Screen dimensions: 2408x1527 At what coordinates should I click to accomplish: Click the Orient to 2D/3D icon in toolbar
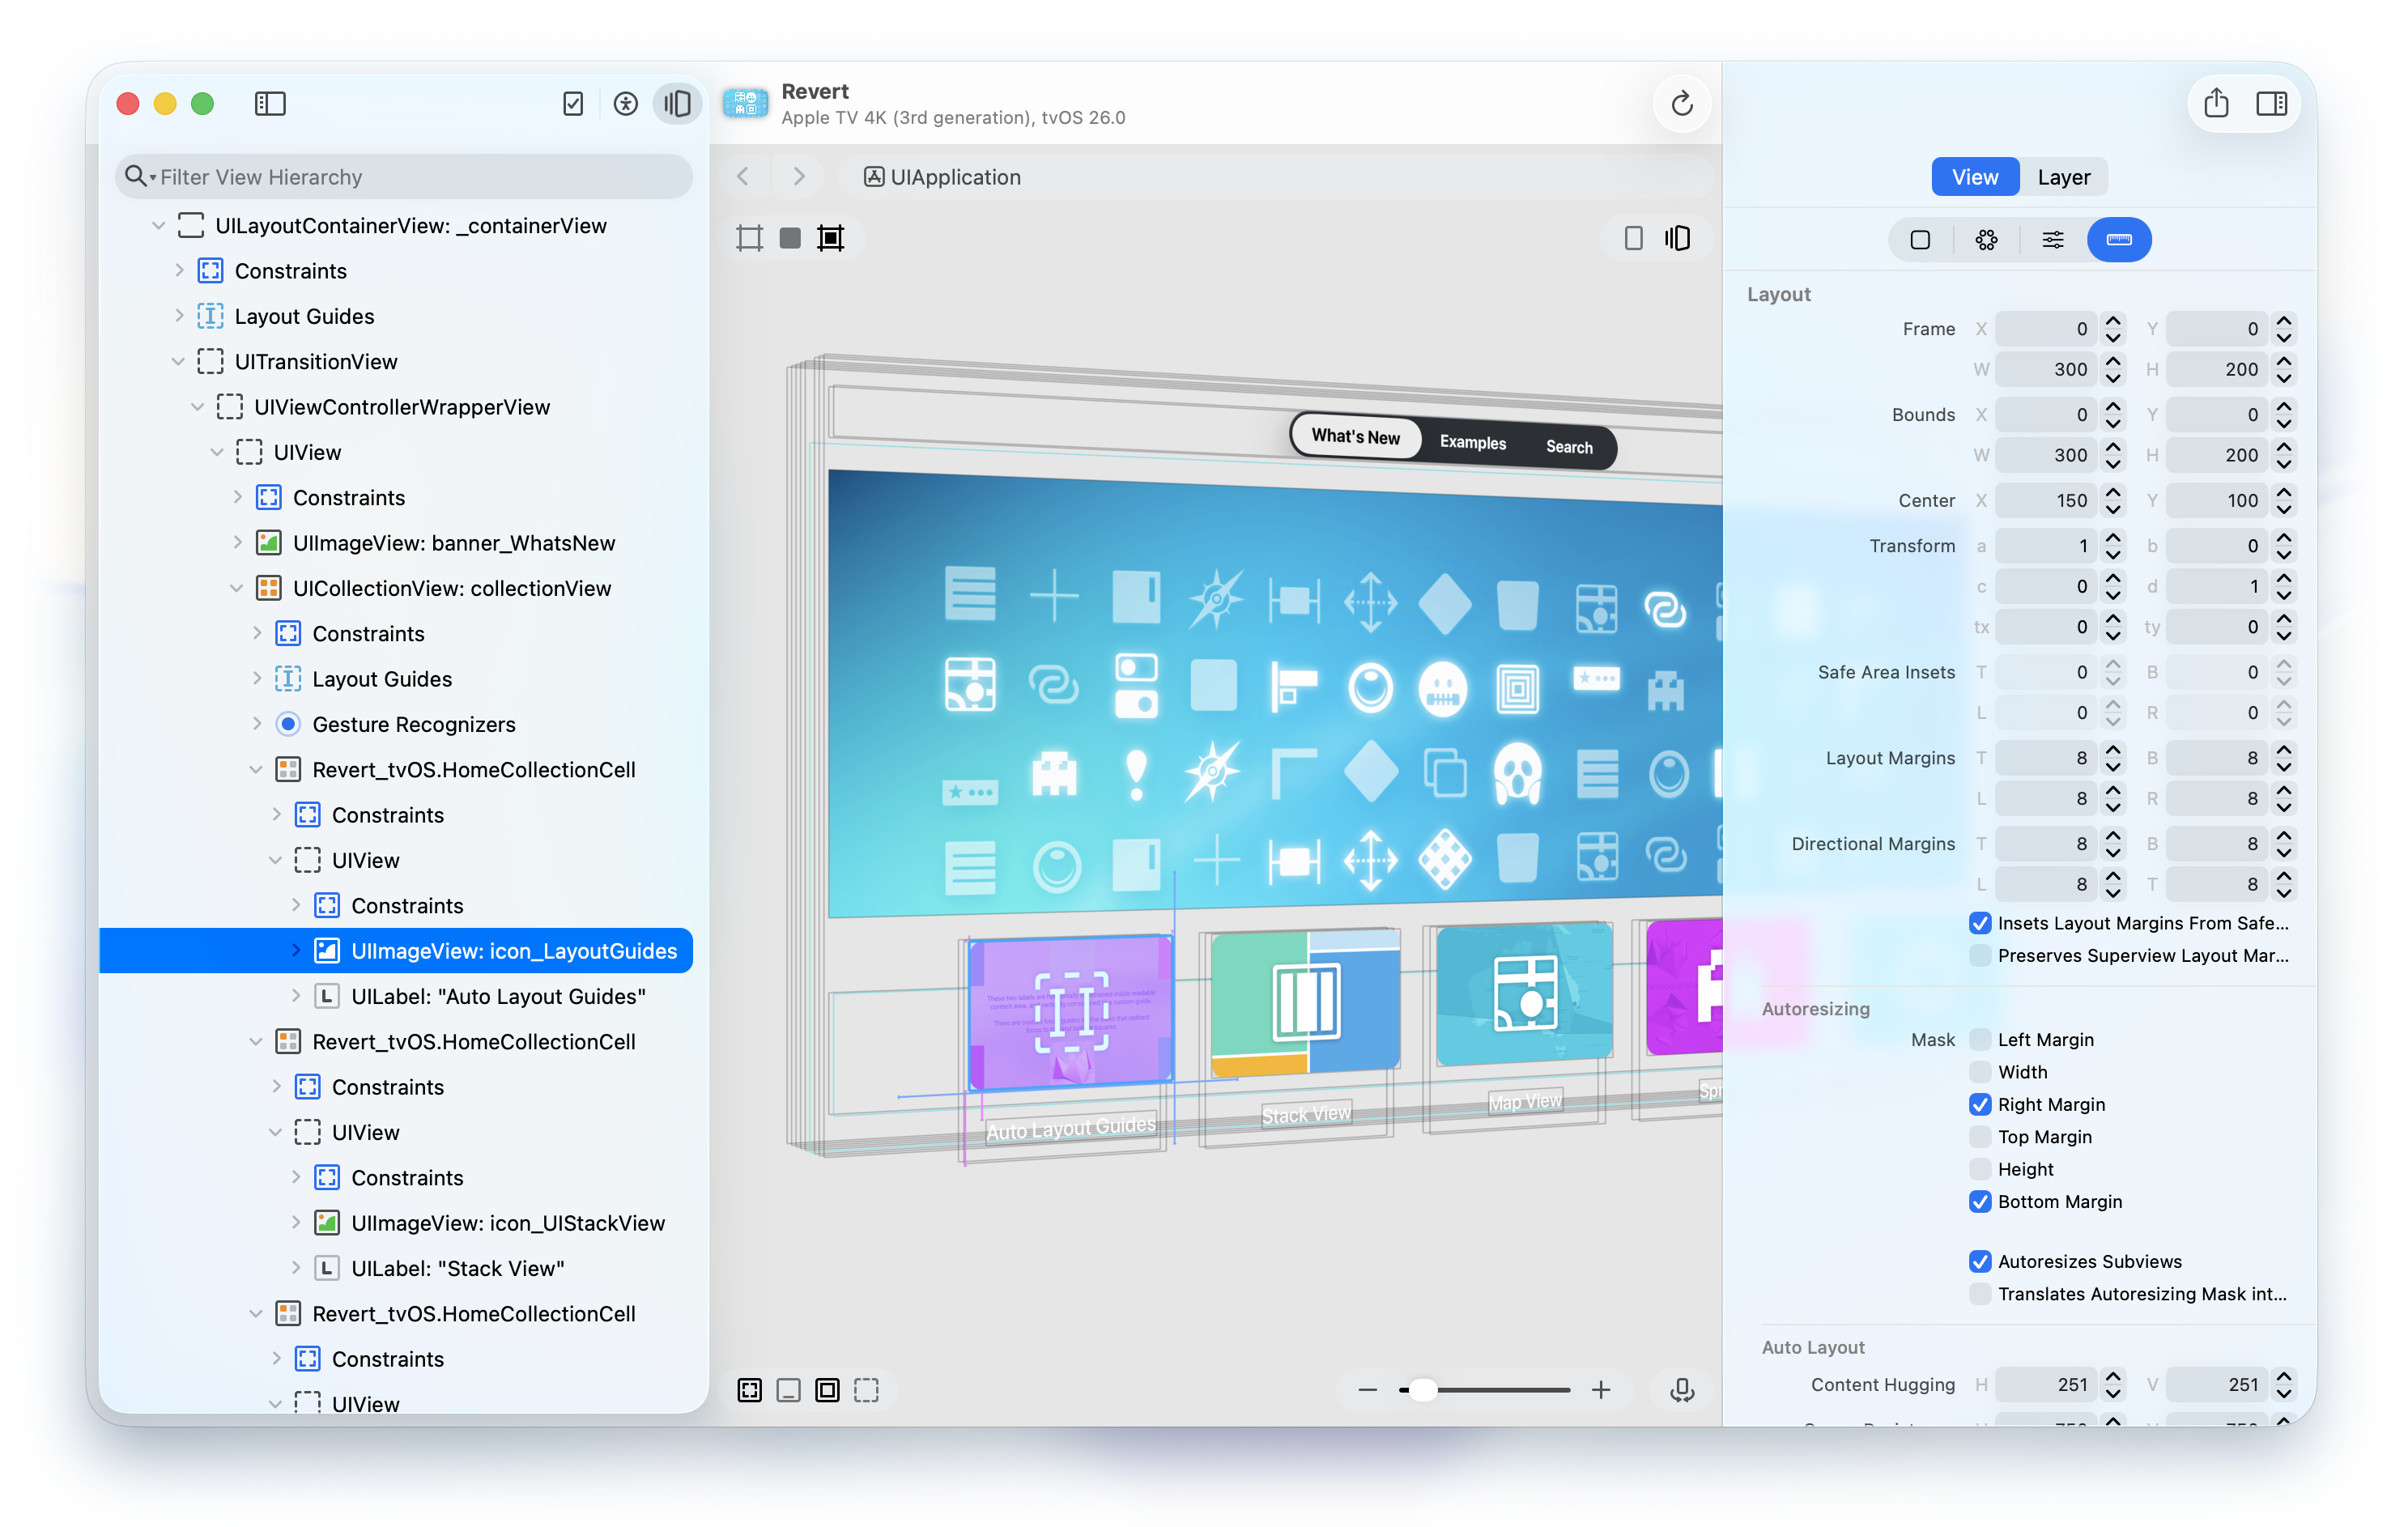coord(1677,238)
